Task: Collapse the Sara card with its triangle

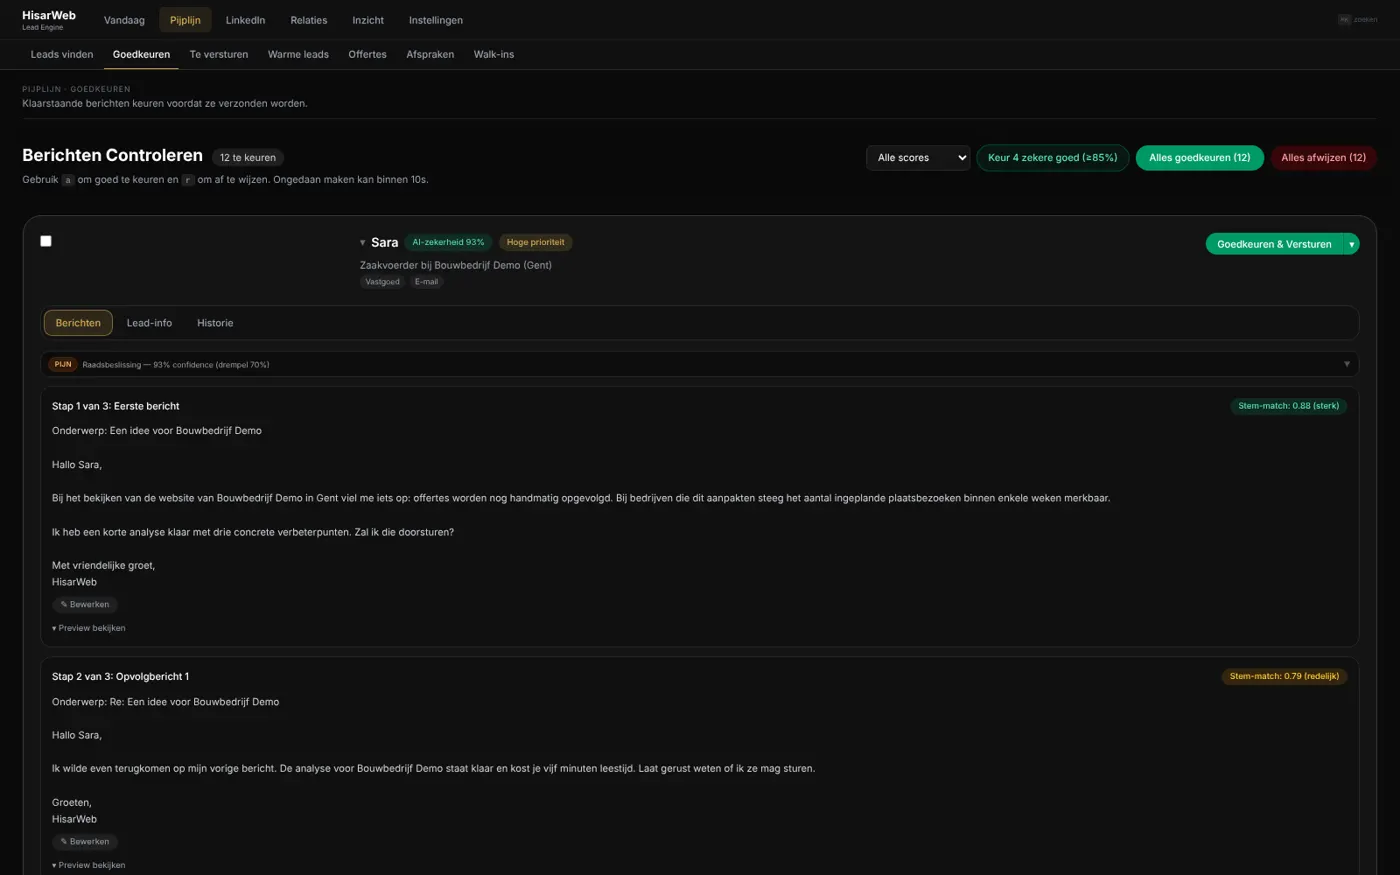Action: pos(363,243)
